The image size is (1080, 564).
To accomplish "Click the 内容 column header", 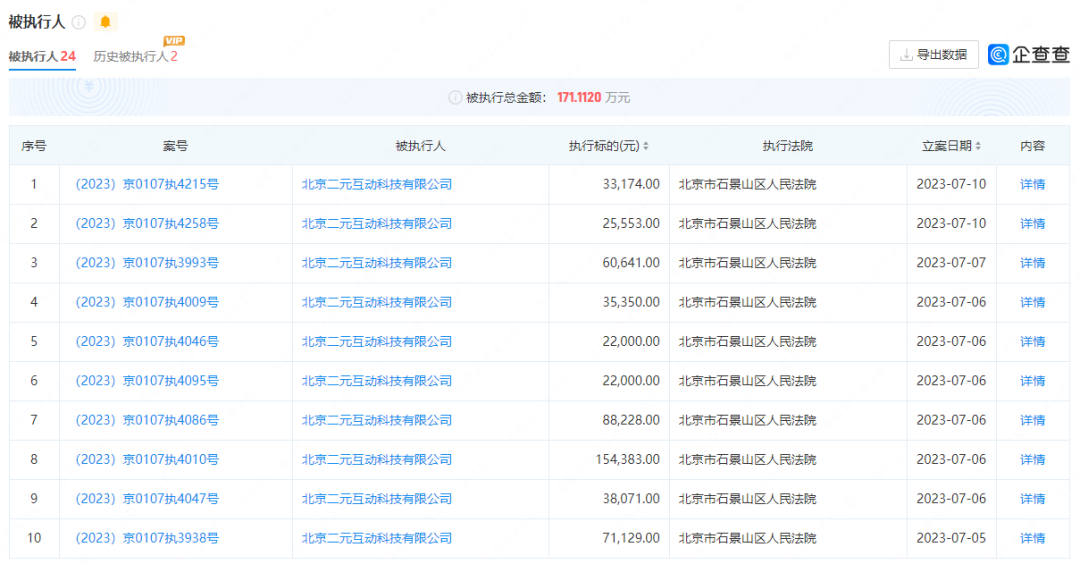I will click(x=1032, y=146).
